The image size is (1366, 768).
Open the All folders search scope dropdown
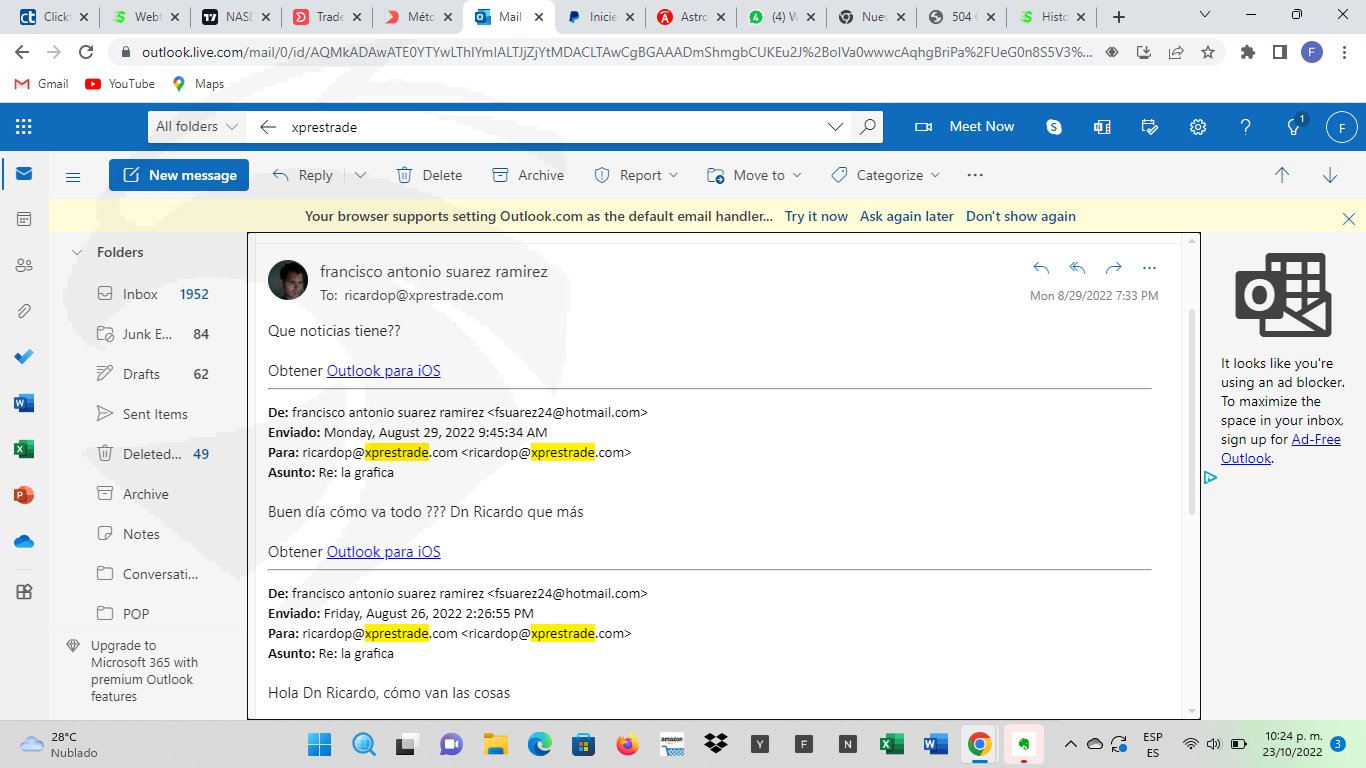click(197, 127)
